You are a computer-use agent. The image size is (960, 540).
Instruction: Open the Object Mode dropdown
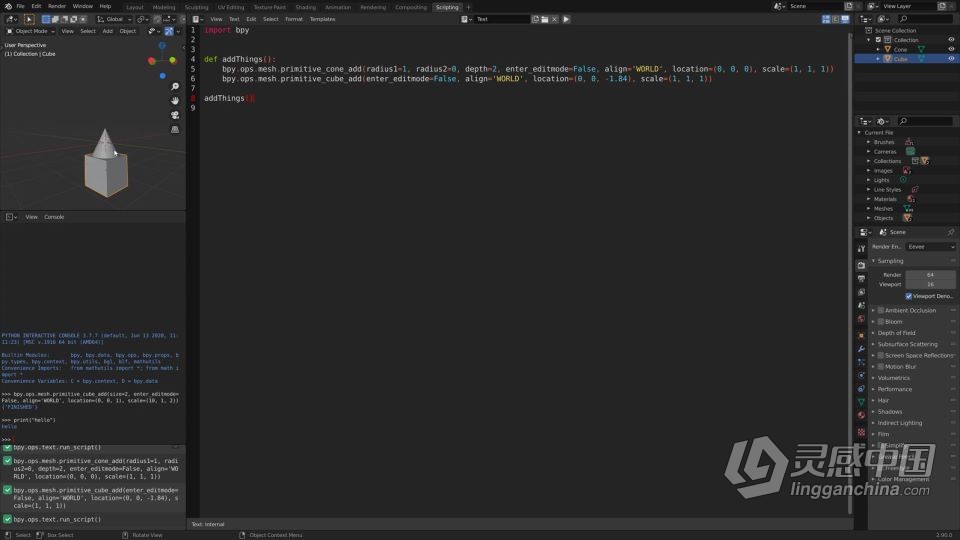(31, 31)
